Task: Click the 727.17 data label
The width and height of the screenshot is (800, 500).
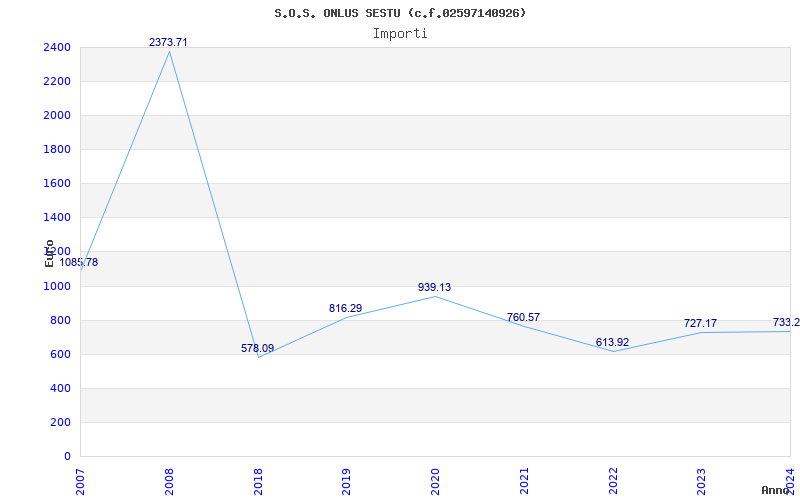Action: pos(700,323)
